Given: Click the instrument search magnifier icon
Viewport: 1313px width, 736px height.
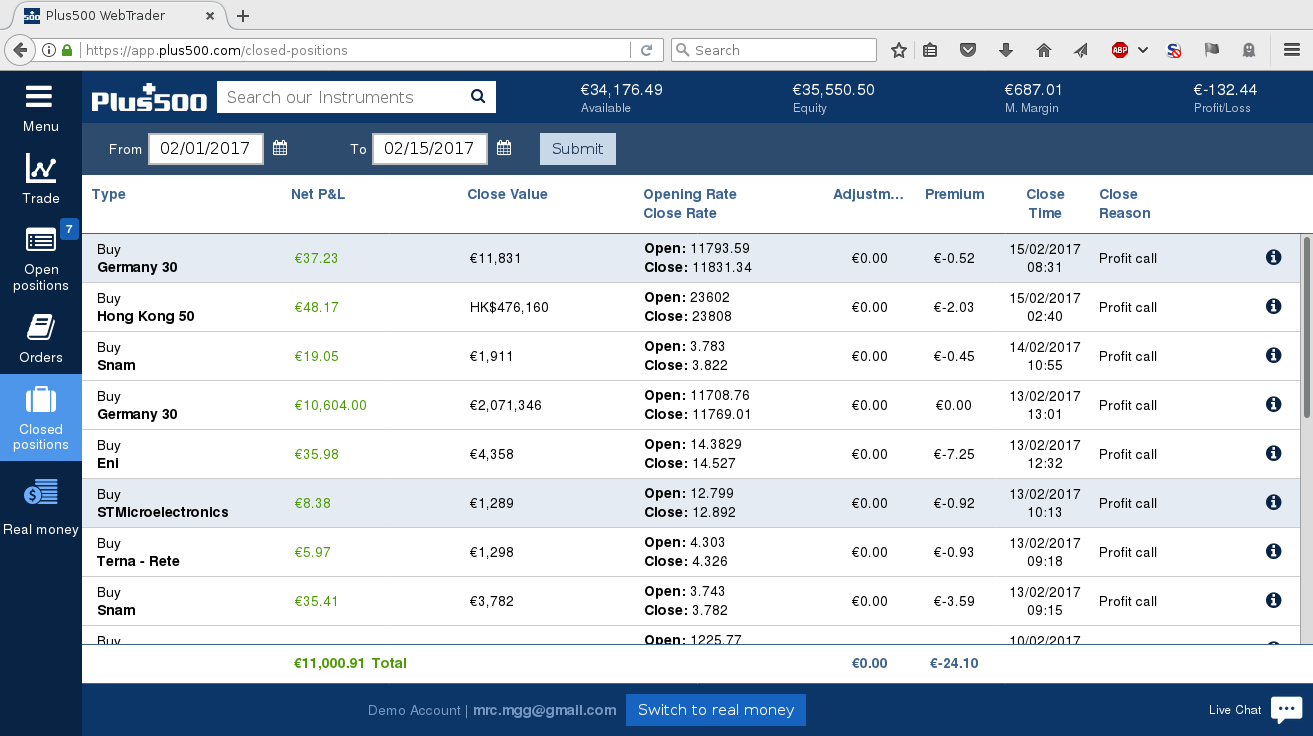Looking at the screenshot, I should click(x=478, y=97).
